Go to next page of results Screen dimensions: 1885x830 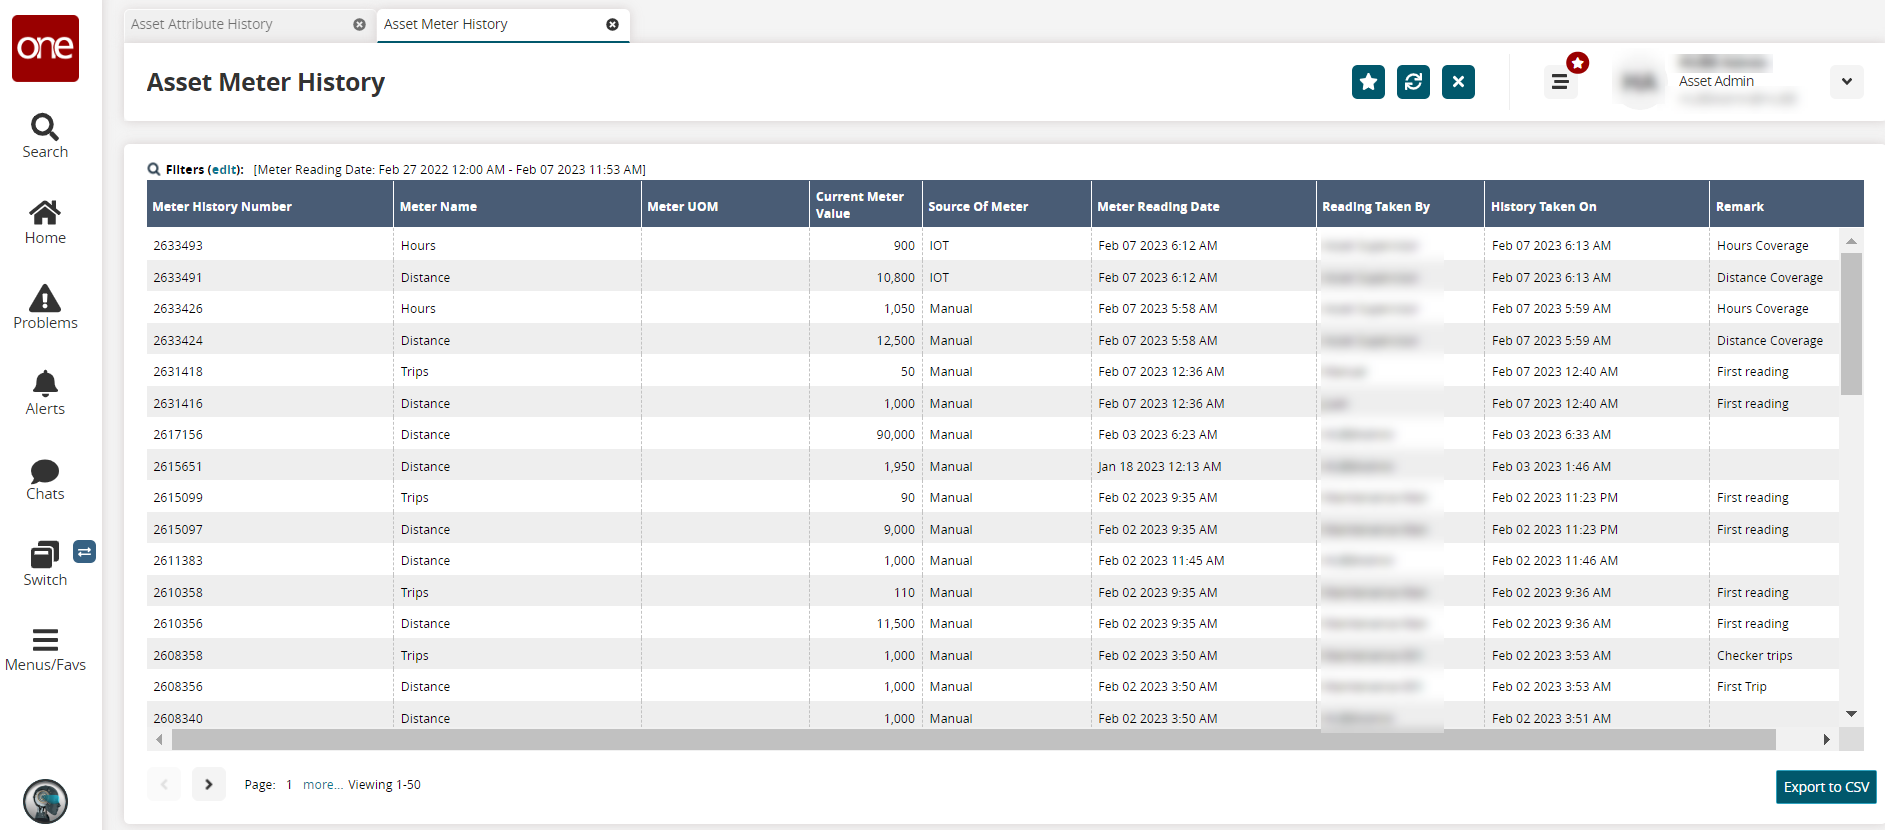click(209, 784)
